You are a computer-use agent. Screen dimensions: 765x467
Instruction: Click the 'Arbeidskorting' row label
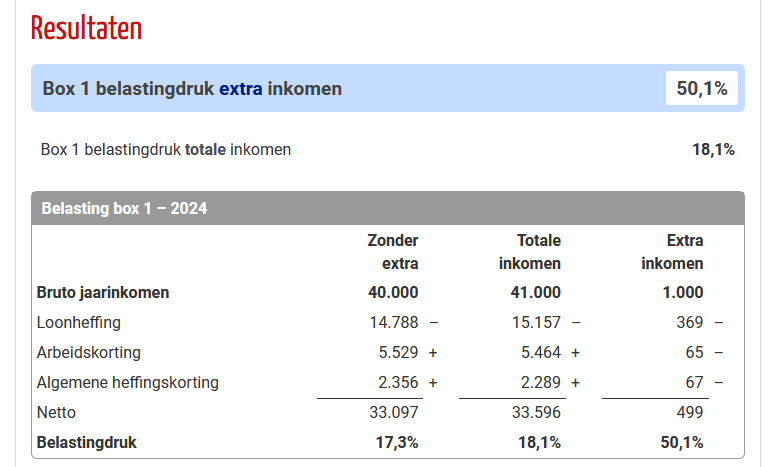coord(88,353)
